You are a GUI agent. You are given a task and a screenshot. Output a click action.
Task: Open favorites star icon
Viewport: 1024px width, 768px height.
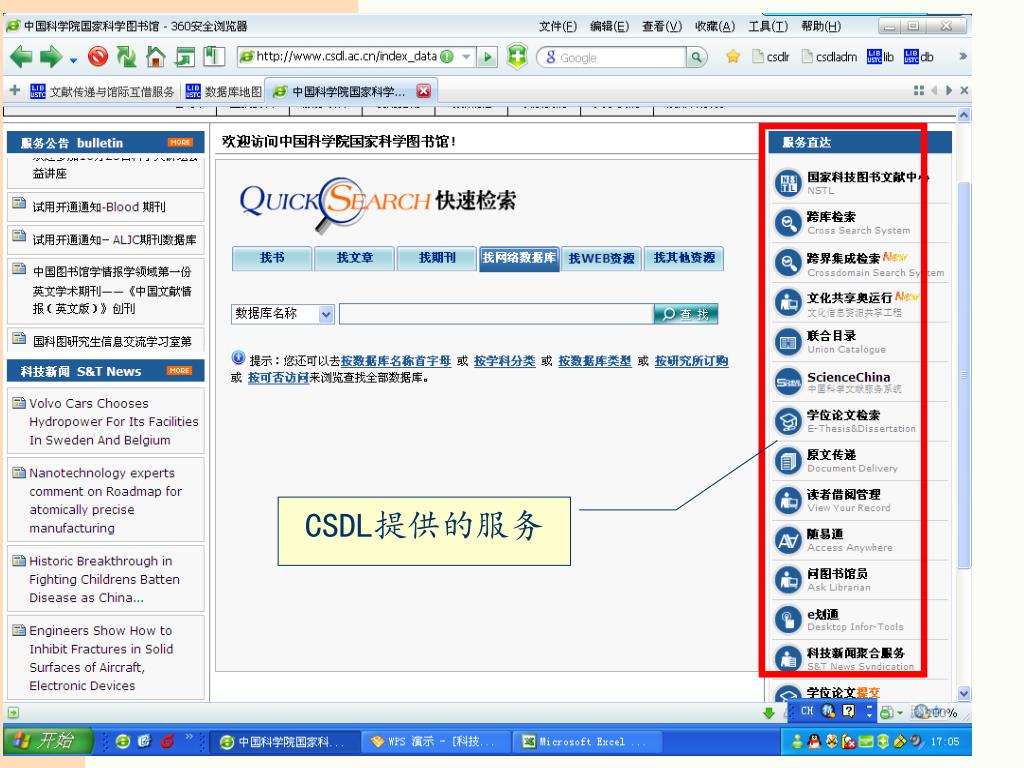[733, 57]
